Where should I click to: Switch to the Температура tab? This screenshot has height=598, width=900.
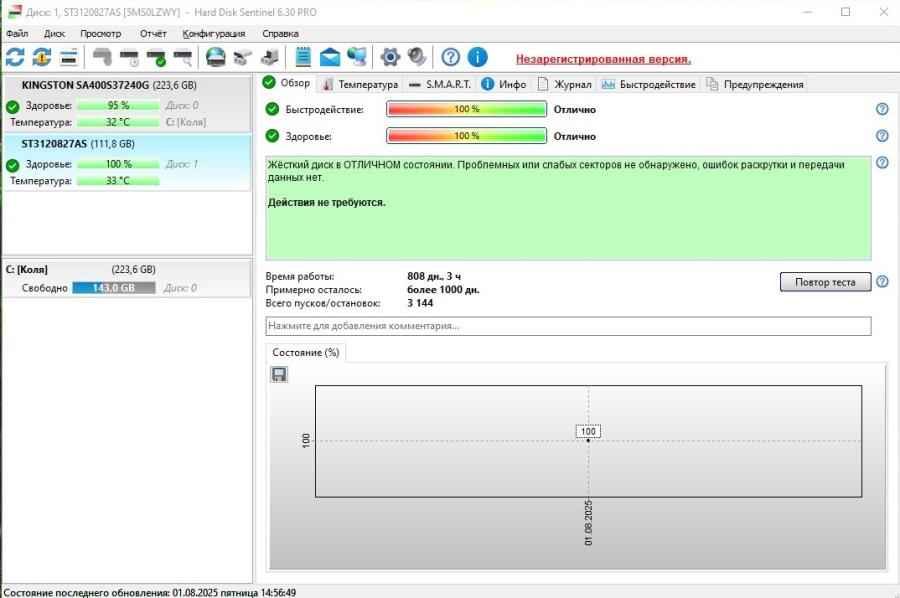(x=360, y=84)
